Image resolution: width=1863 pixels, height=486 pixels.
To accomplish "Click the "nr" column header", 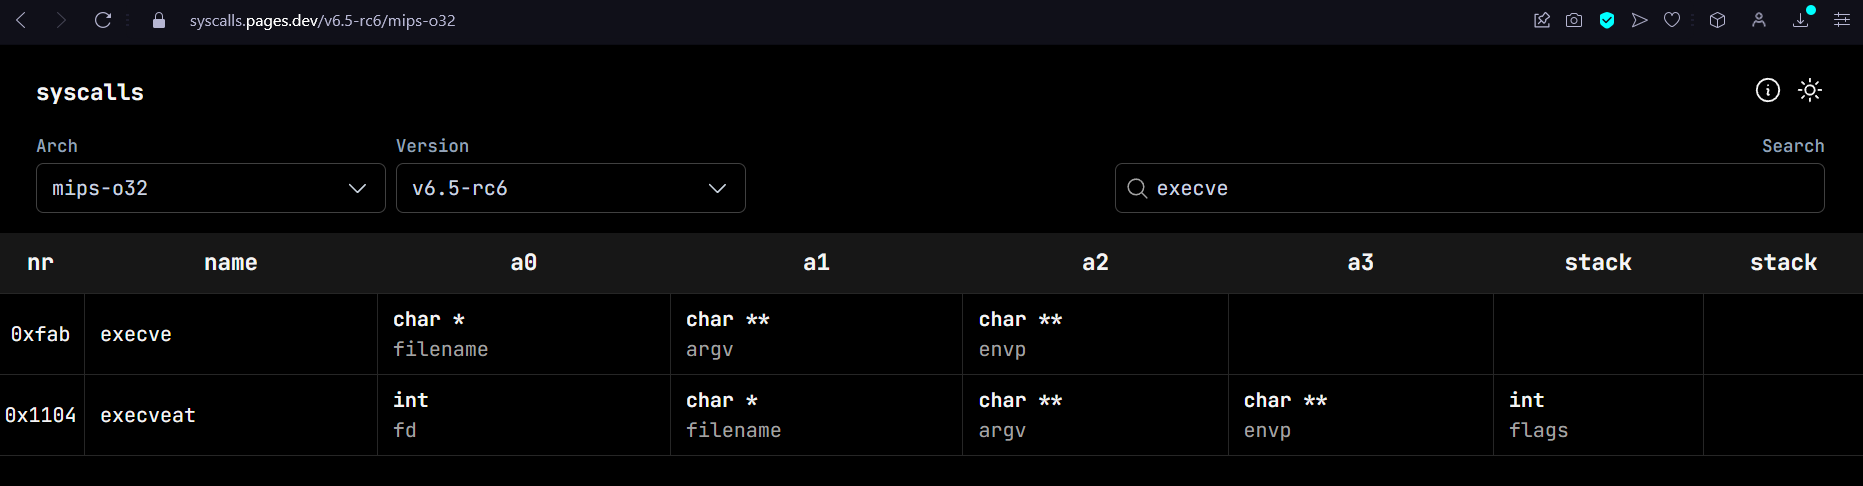I will point(41,263).
